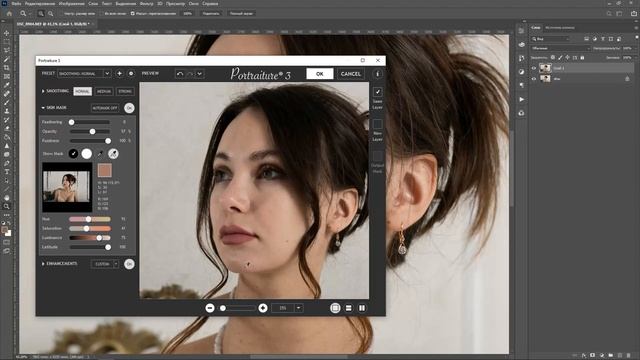
Task: Expand the Enhancements section
Action: point(43,264)
